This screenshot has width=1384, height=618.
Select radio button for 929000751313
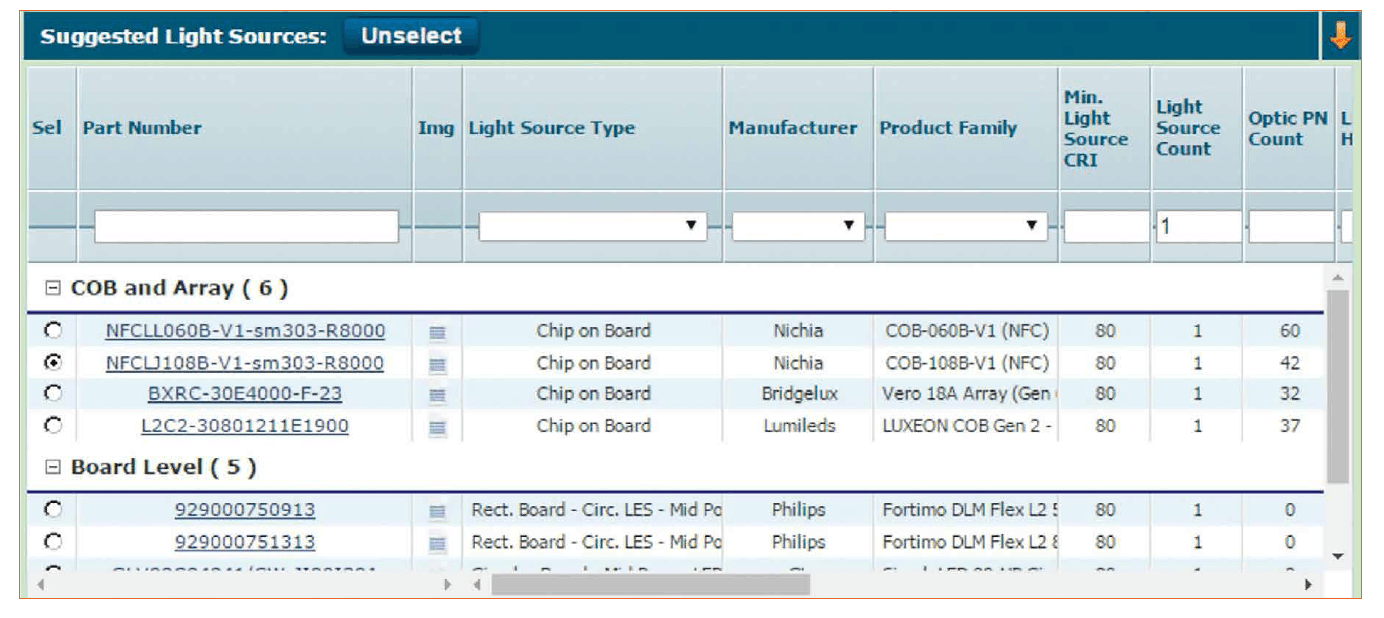click(x=52, y=542)
